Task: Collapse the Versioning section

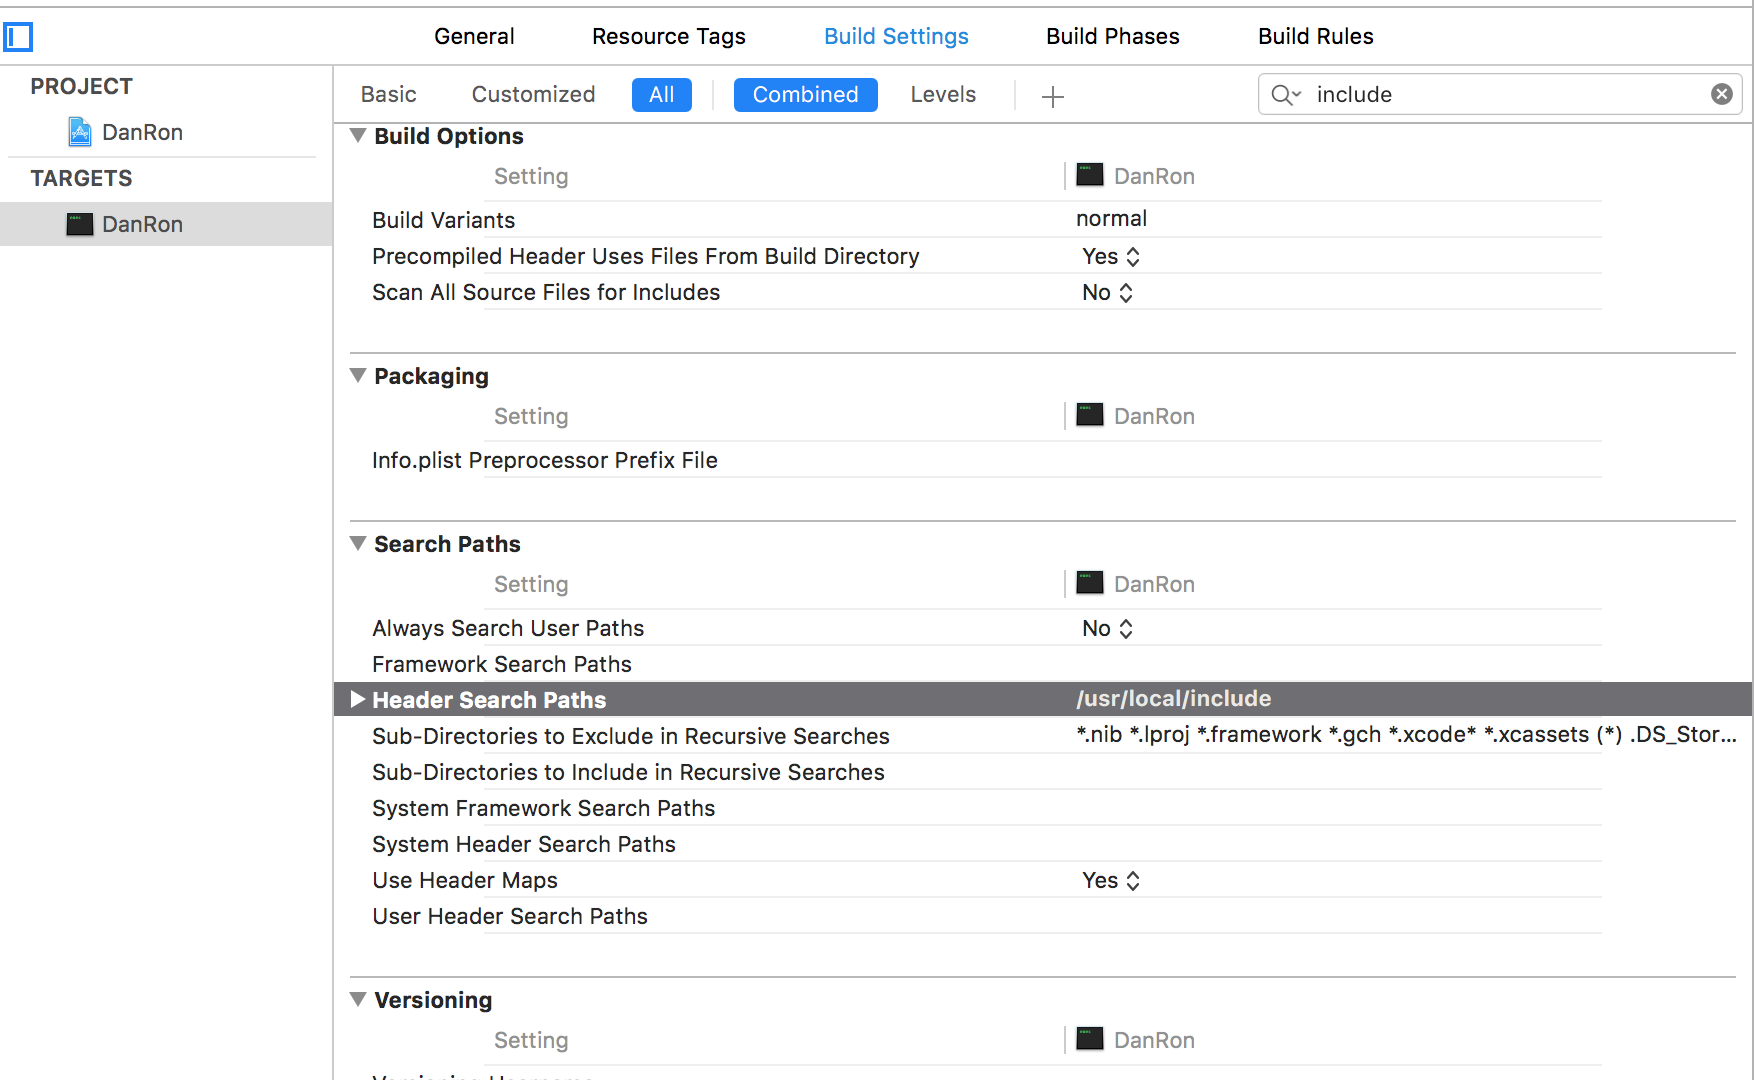Action: pyautogui.click(x=358, y=1000)
